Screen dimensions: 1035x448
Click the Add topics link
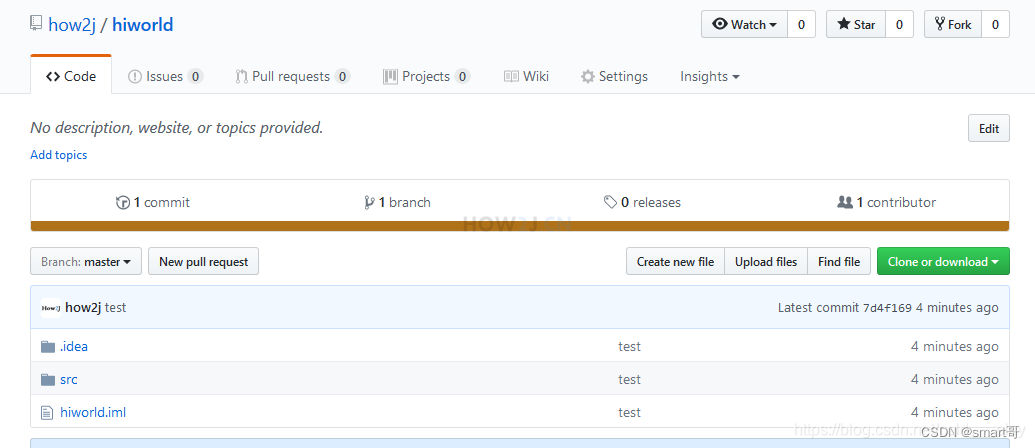(x=59, y=155)
